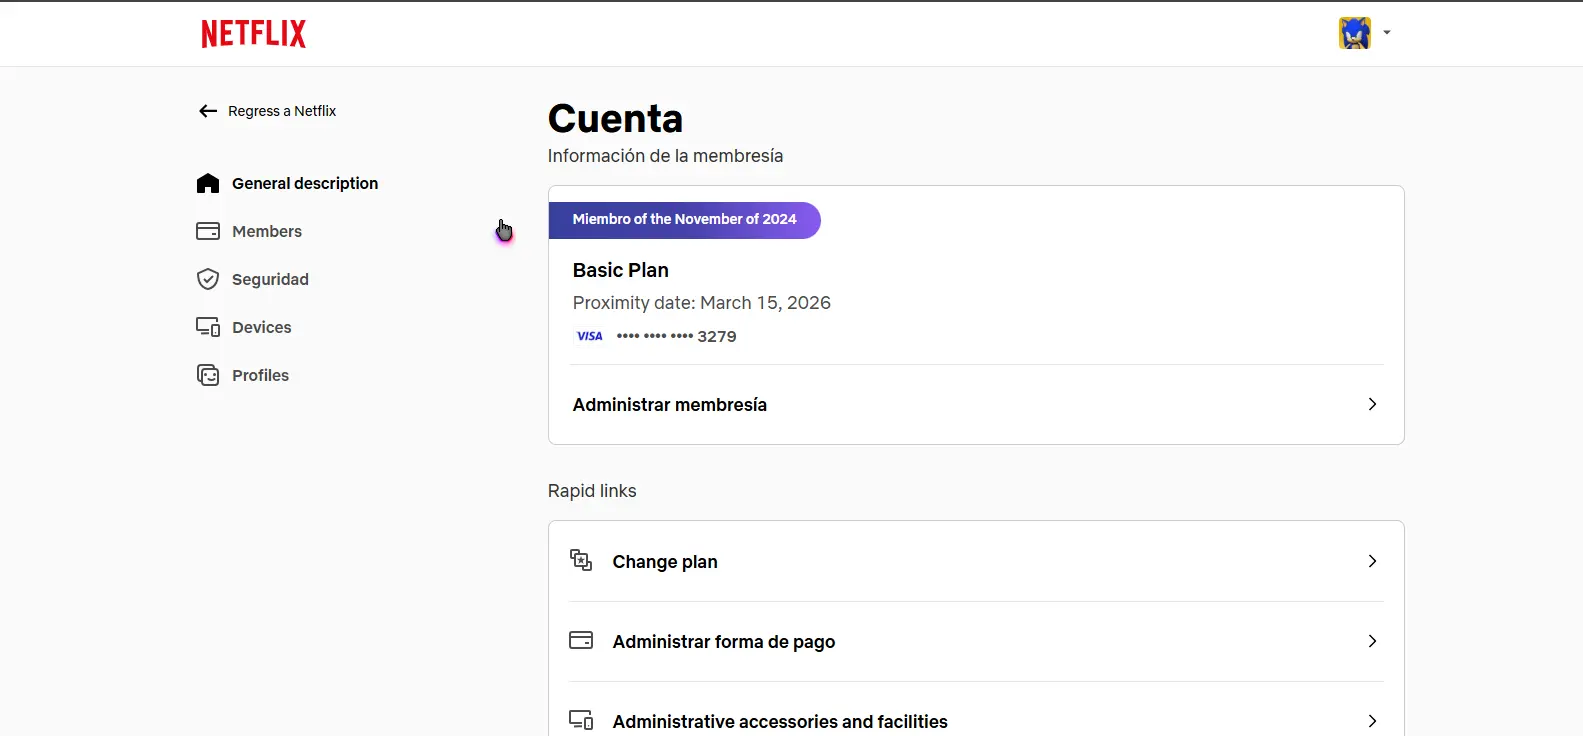Image resolution: width=1583 pixels, height=736 pixels.
Task: Open the Members section
Action: [x=249, y=231]
